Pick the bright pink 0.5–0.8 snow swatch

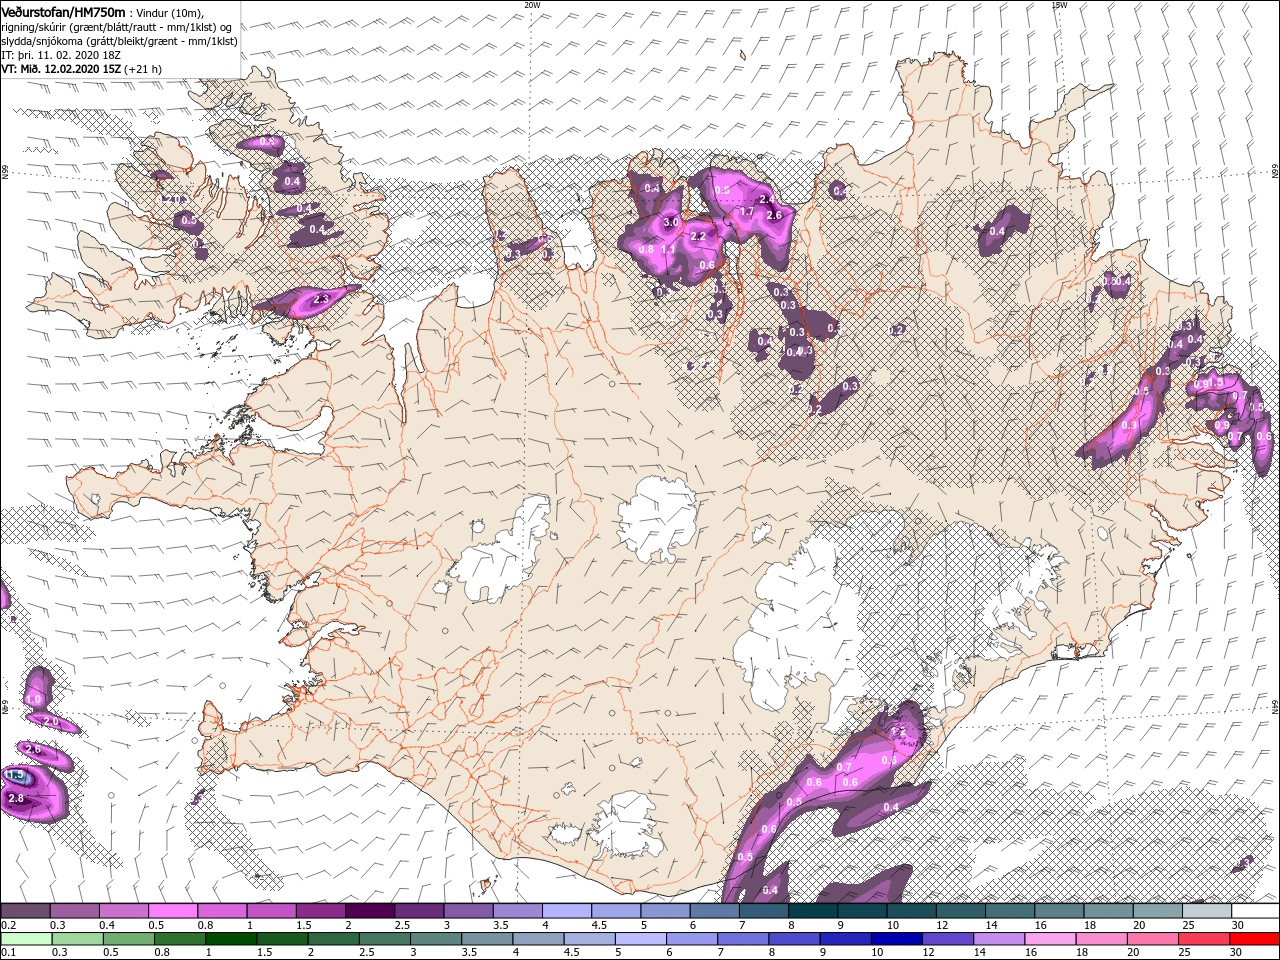(x=173, y=911)
